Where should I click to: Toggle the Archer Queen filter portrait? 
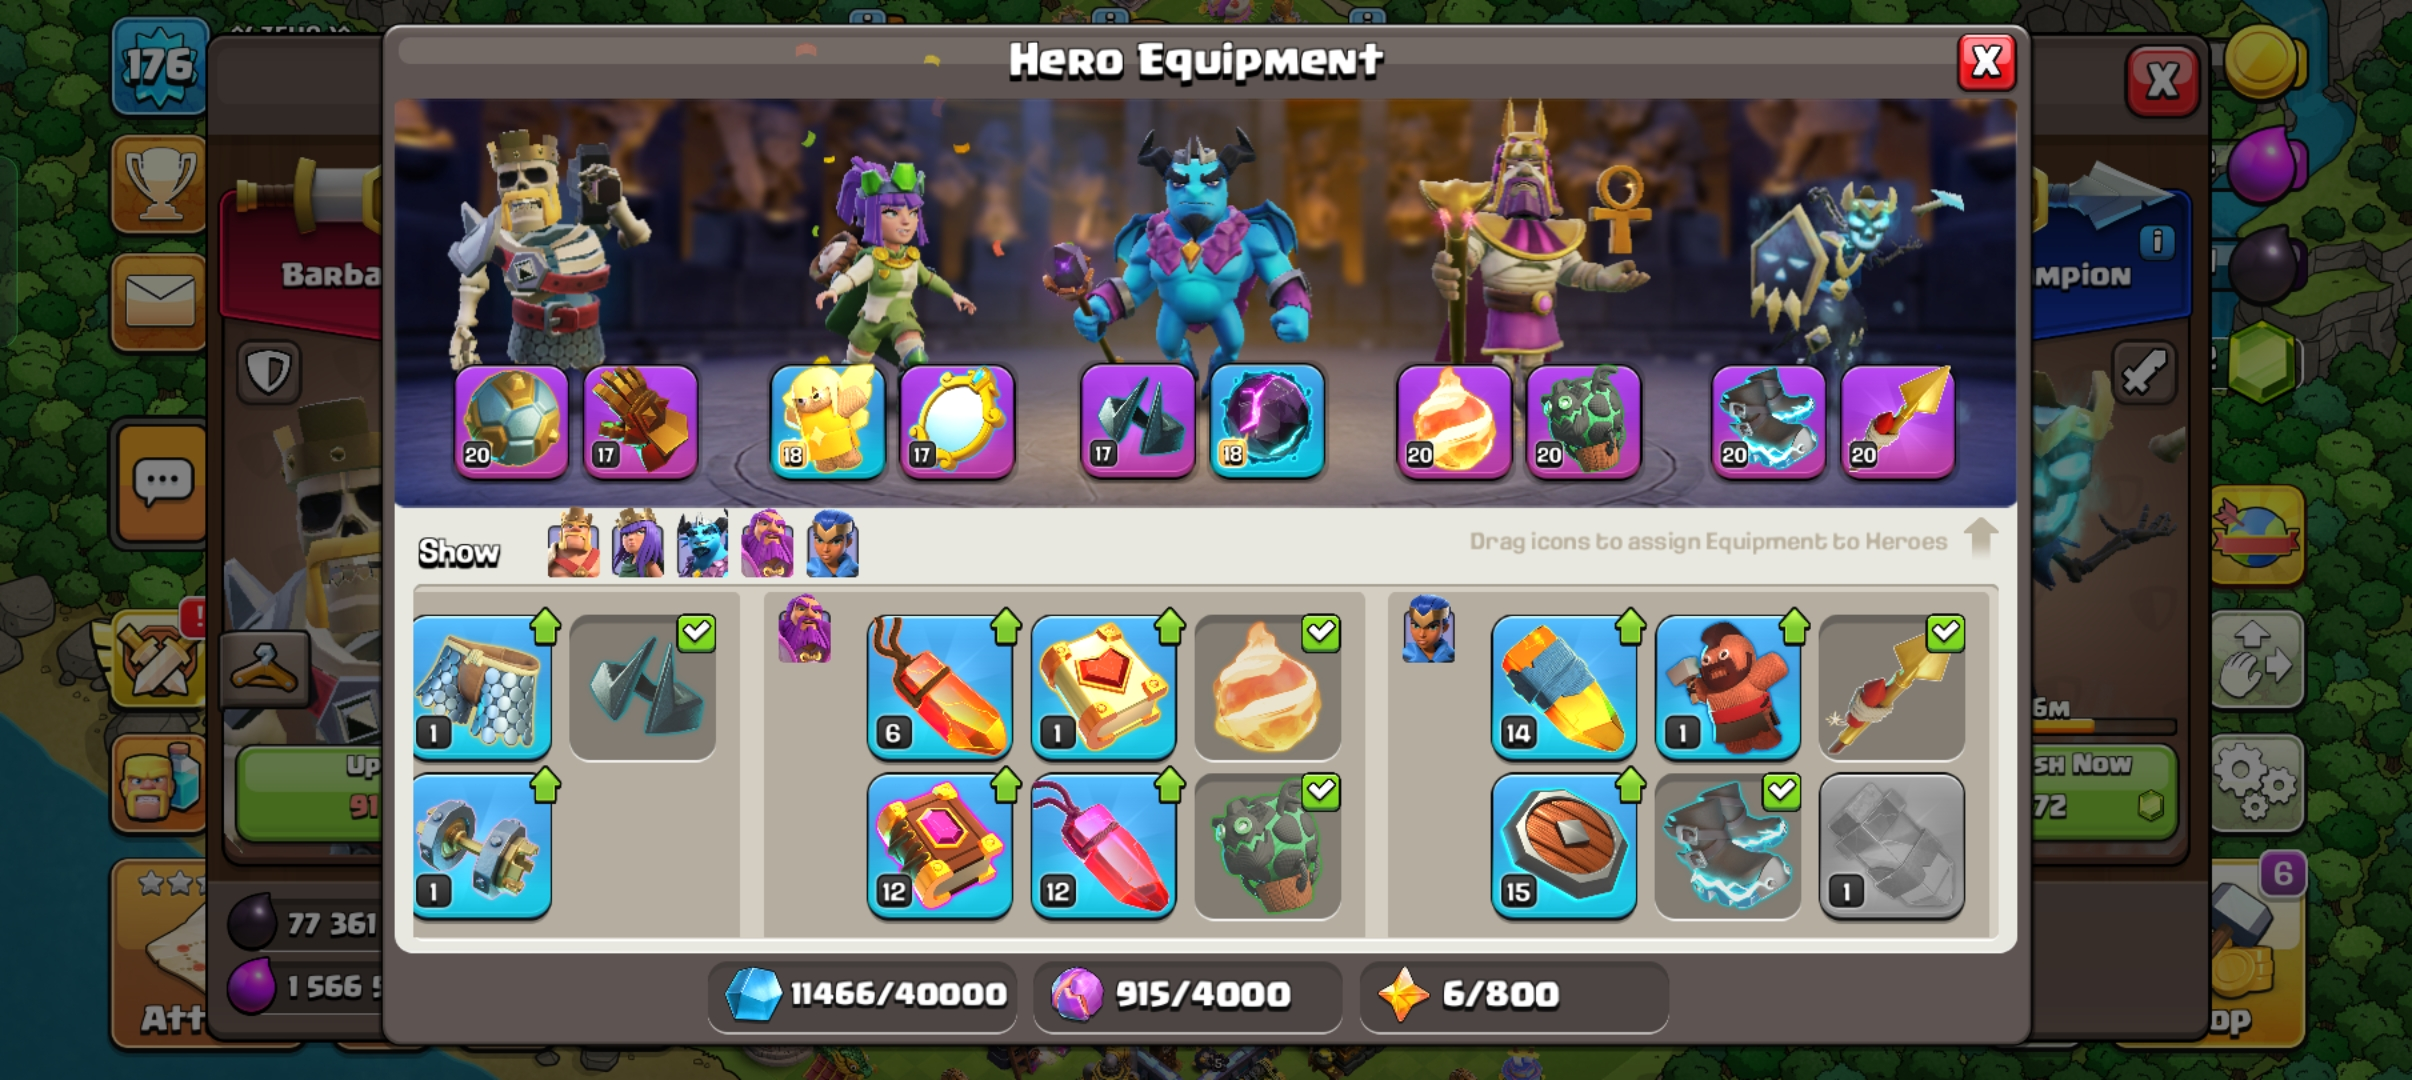click(x=637, y=544)
